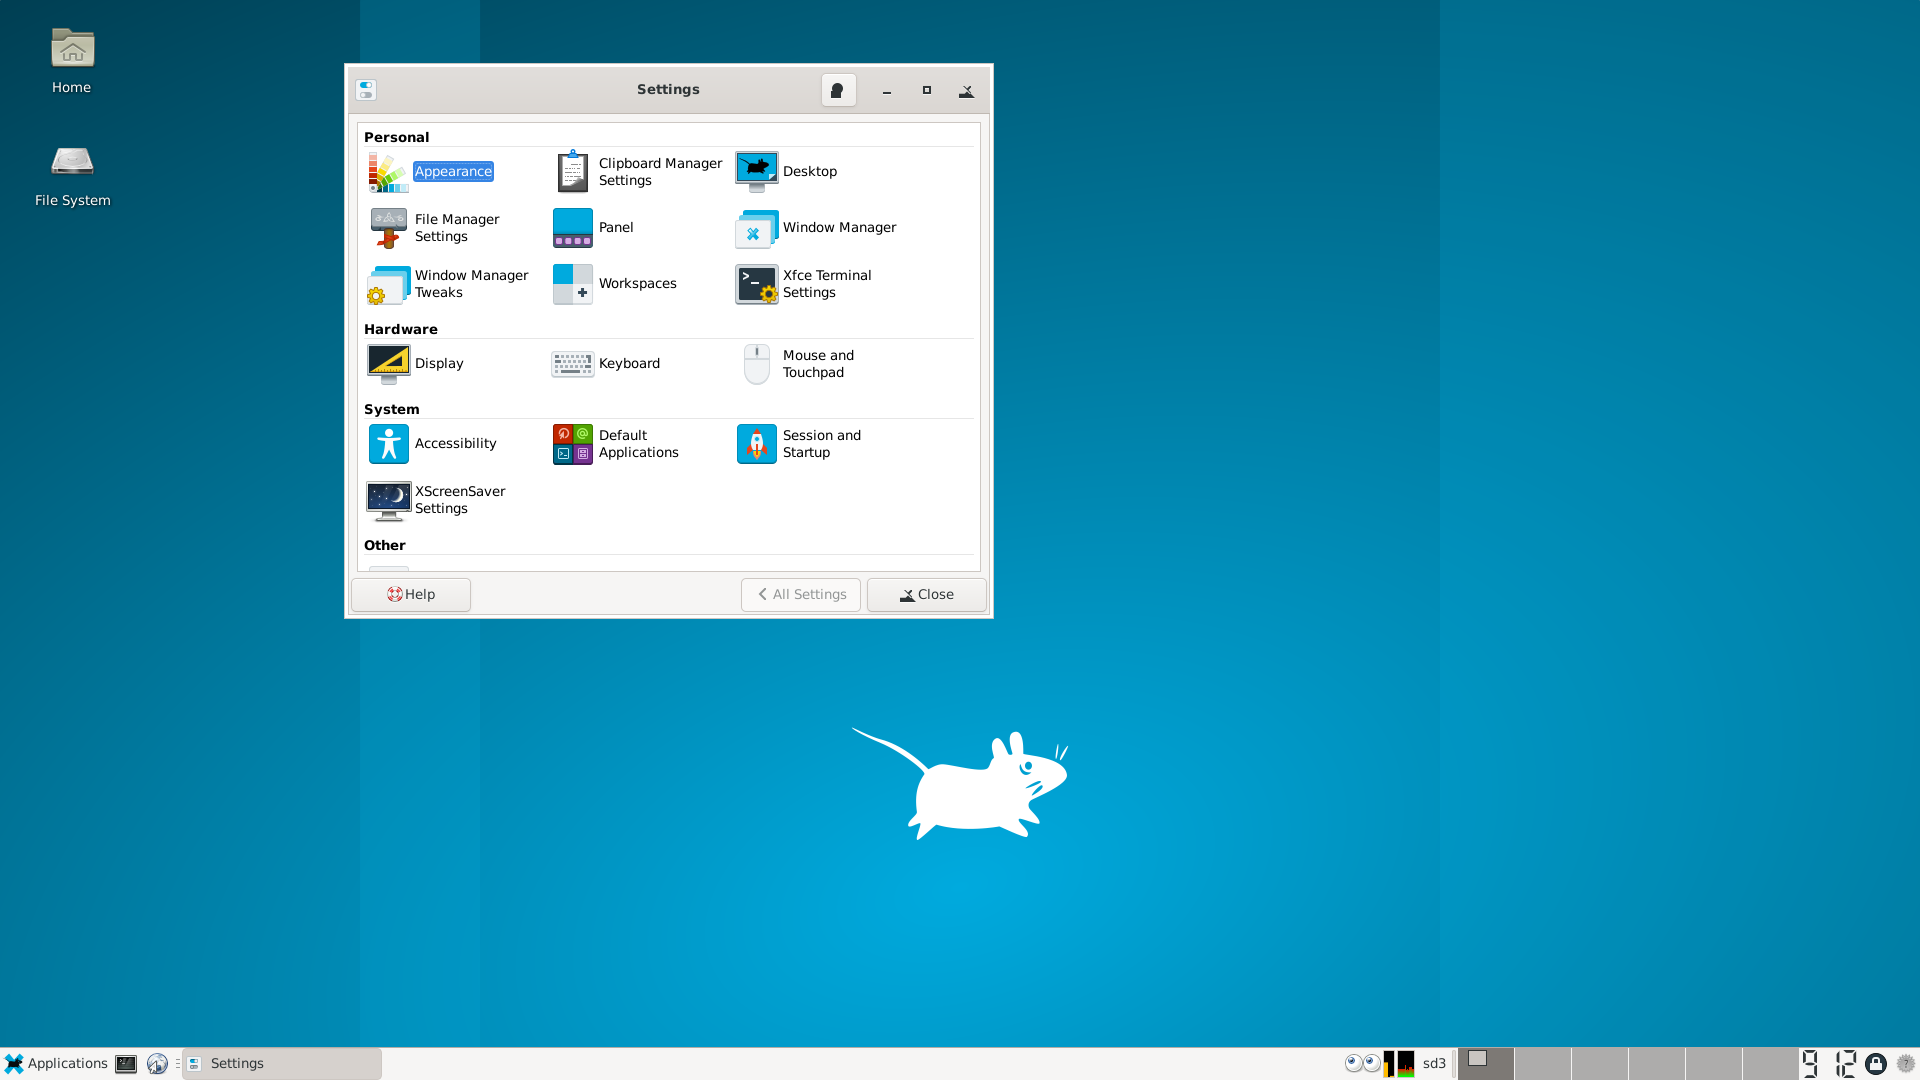The height and width of the screenshot is (1080, 1920).
Task: Click the gear question-mark icon in panel
Action: pos(1906,1064)
